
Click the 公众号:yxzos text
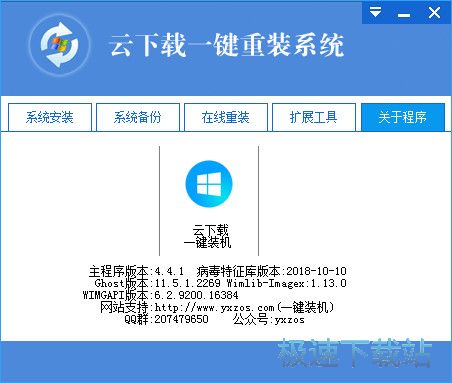click(269, 319)
